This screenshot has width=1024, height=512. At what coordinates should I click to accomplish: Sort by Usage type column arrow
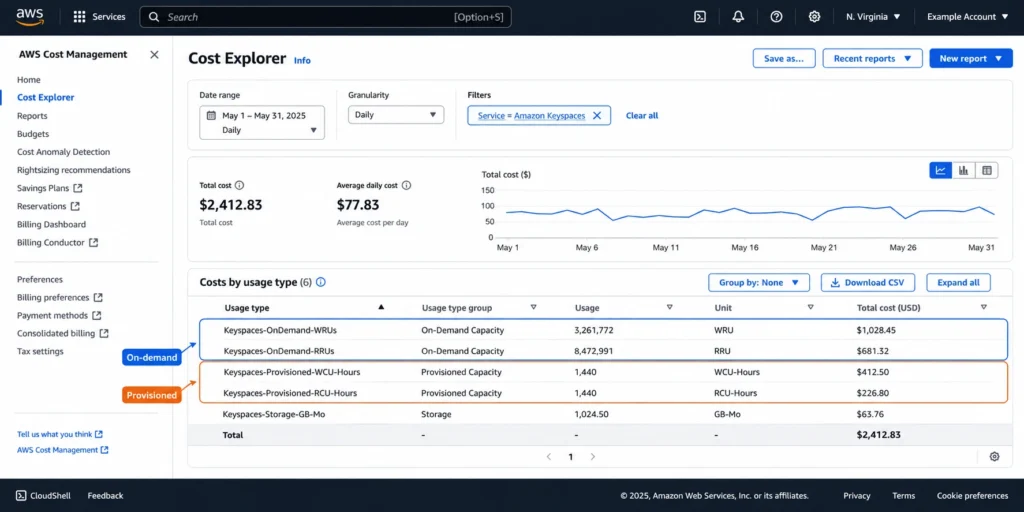(x=381, y=307)
